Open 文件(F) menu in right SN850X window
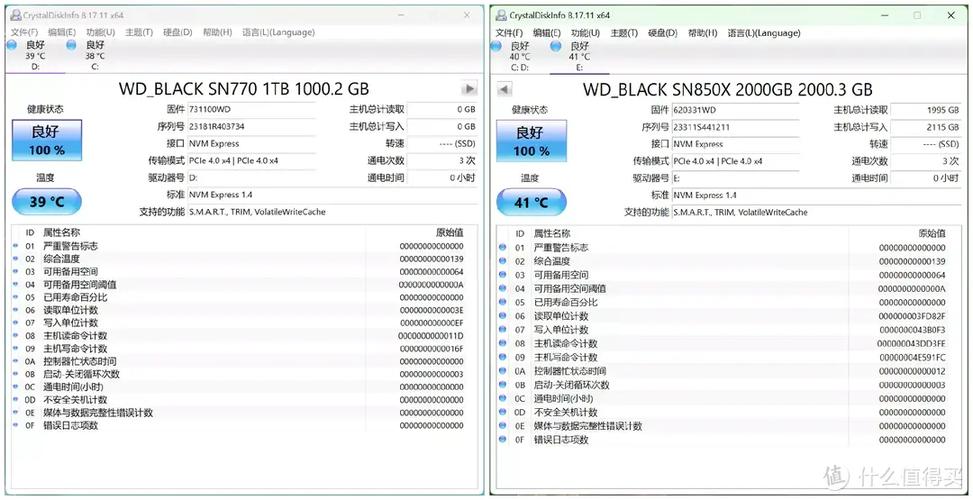 coord(509,33)
